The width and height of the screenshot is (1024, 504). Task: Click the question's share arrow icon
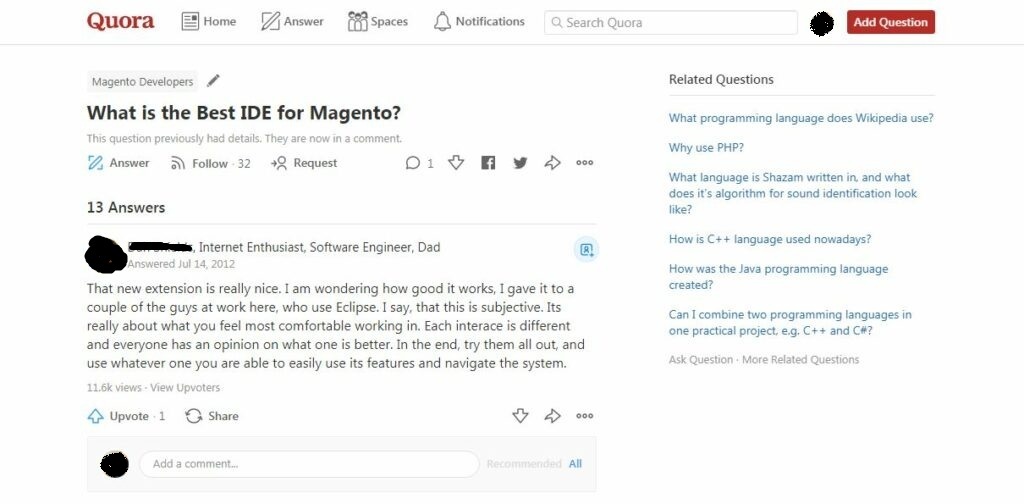(x=552, y=163)
